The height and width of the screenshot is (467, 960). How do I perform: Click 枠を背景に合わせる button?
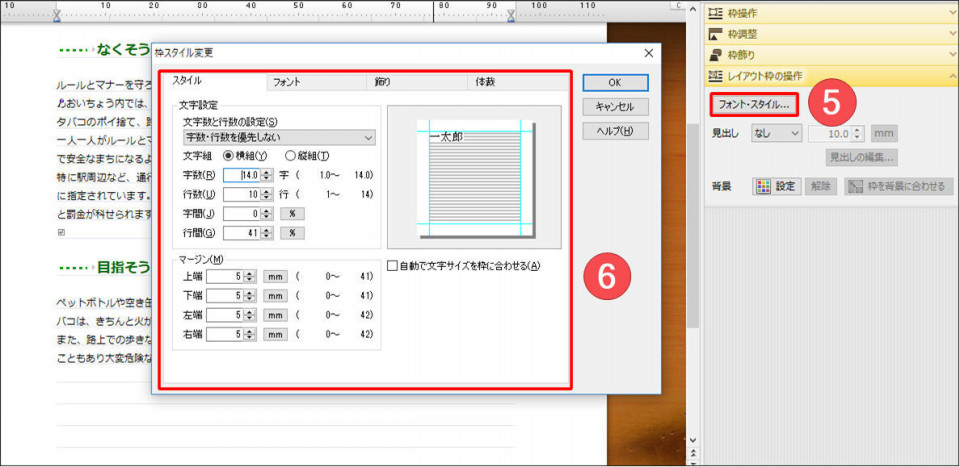pyautogui.click(x=899, y=187)
